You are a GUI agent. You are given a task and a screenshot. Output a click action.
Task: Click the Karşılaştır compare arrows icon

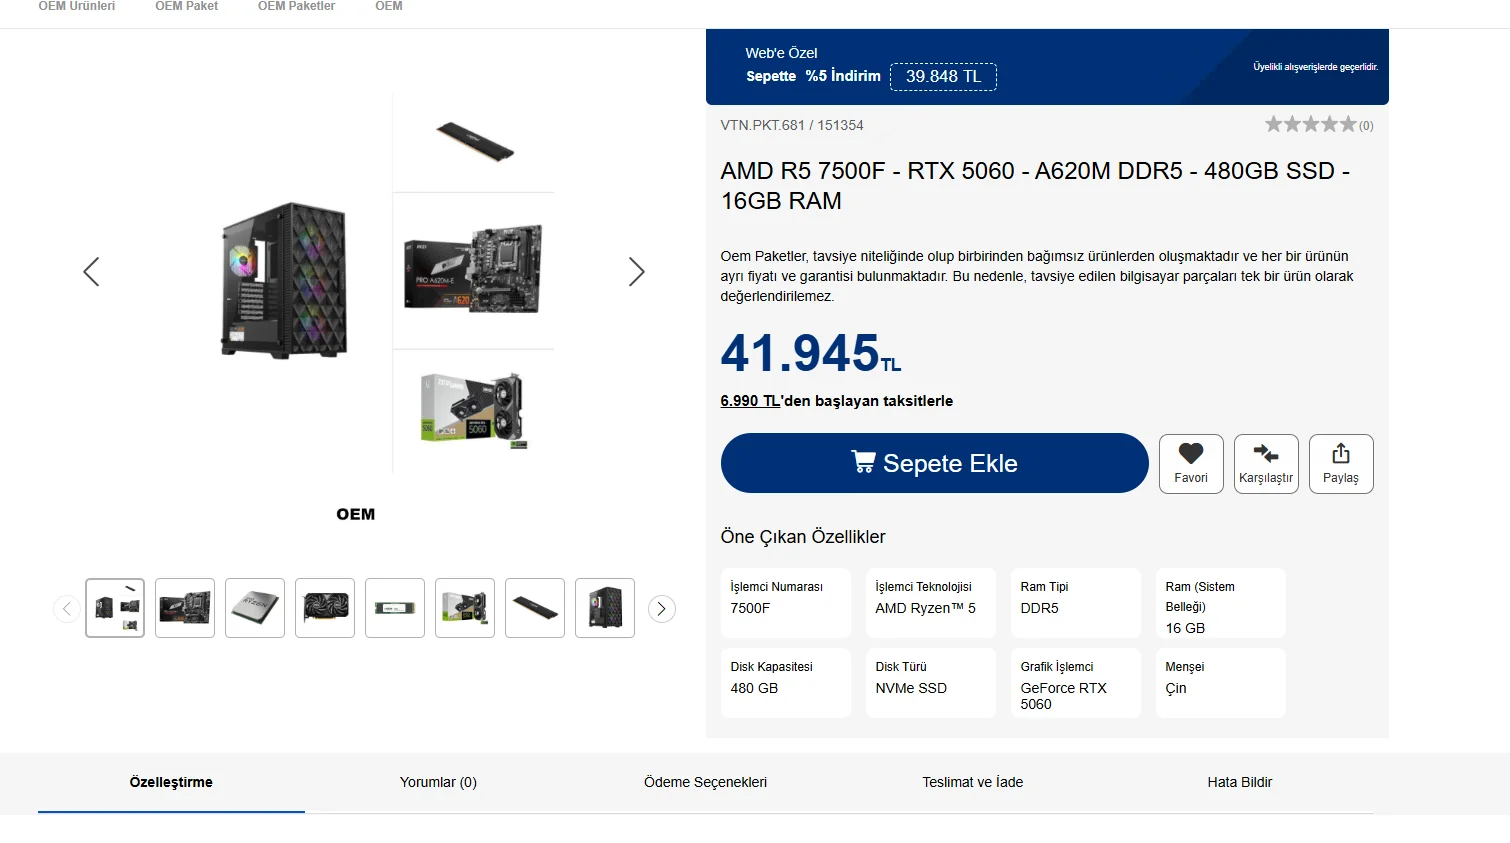(x=1266, y=453)
